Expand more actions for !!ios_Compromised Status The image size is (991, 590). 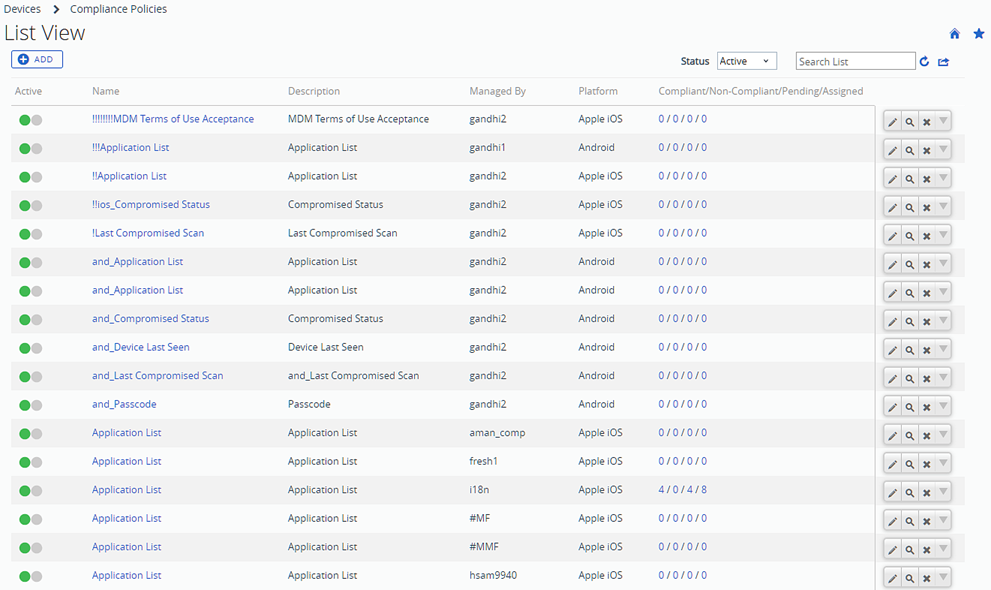(943, 207)
